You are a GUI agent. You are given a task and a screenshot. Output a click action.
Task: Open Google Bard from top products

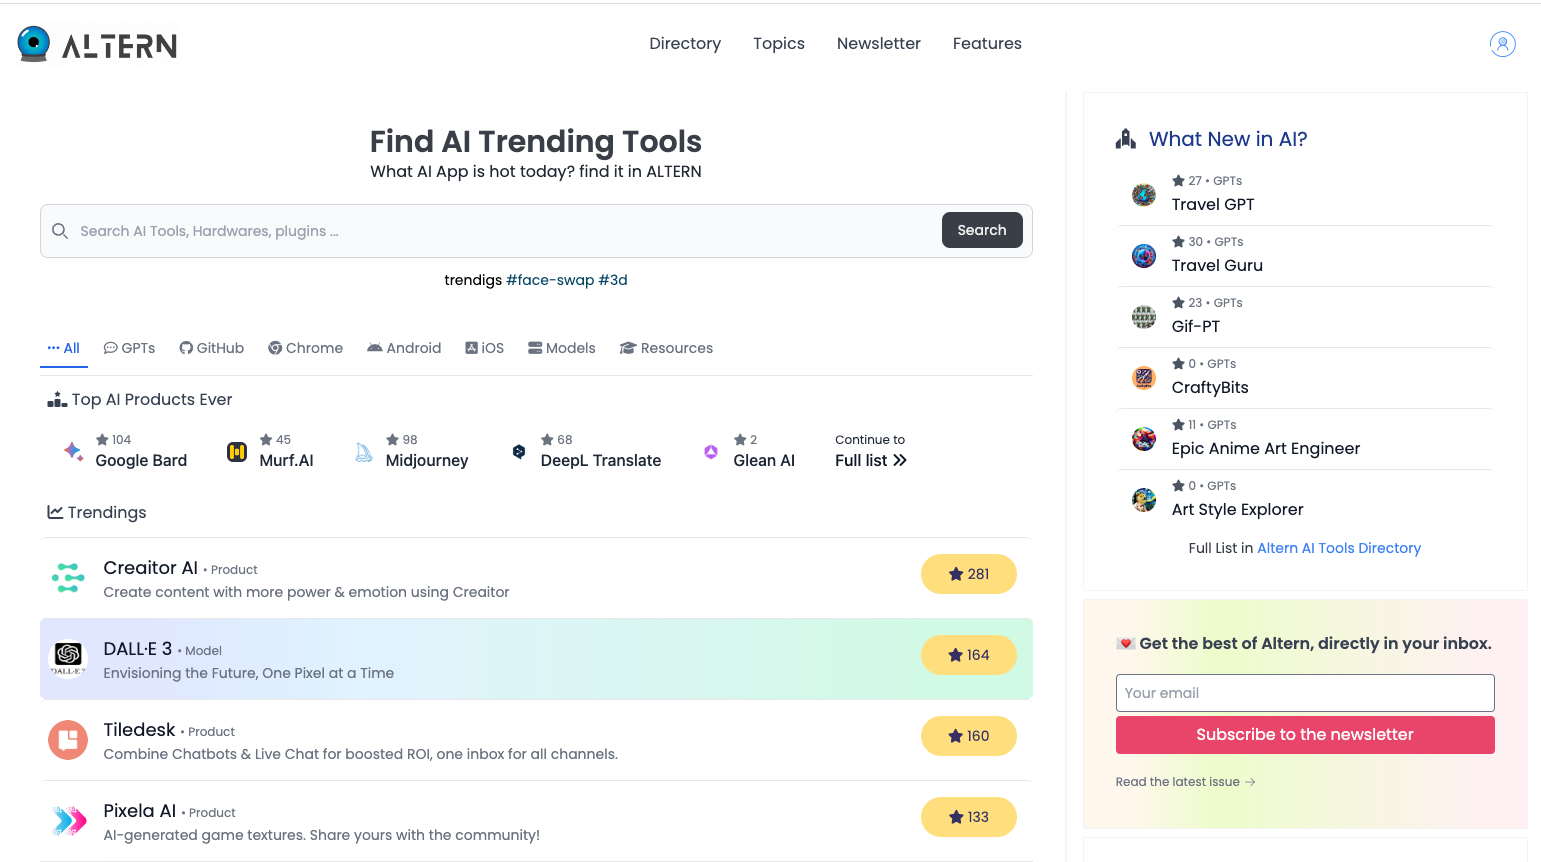[x=141, y=461]
